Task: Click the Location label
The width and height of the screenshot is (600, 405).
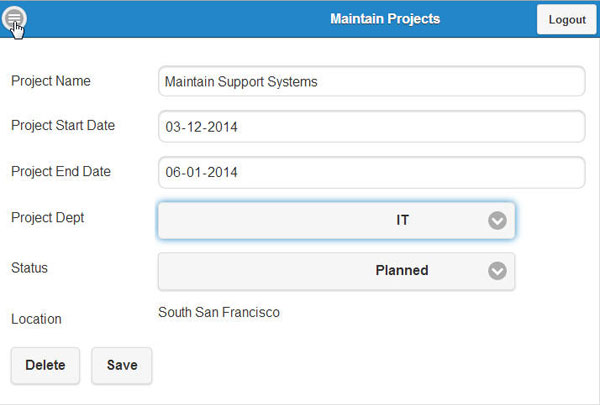Action: [36, 320]
